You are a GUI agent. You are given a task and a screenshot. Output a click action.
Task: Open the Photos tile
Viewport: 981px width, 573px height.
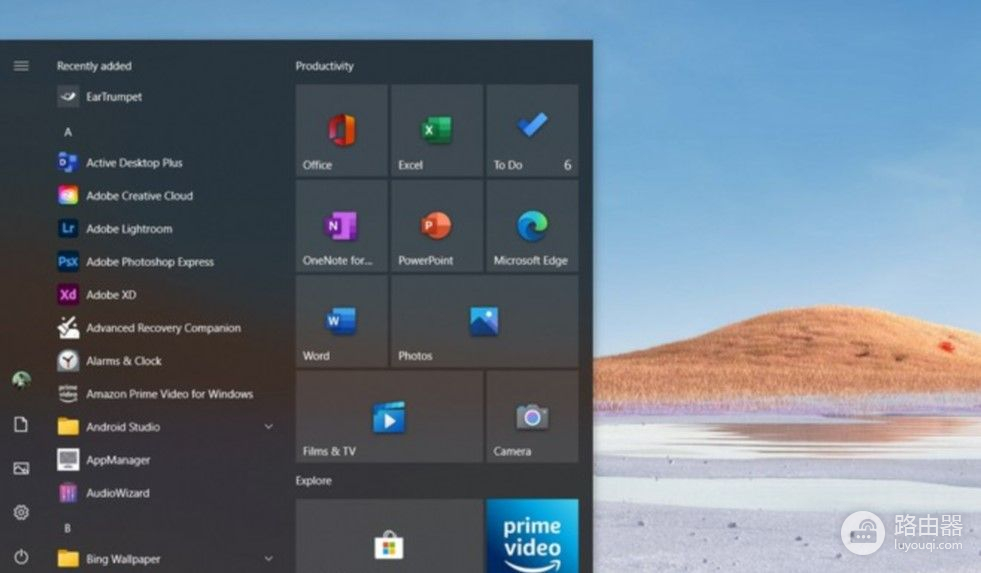coord(485,322)
